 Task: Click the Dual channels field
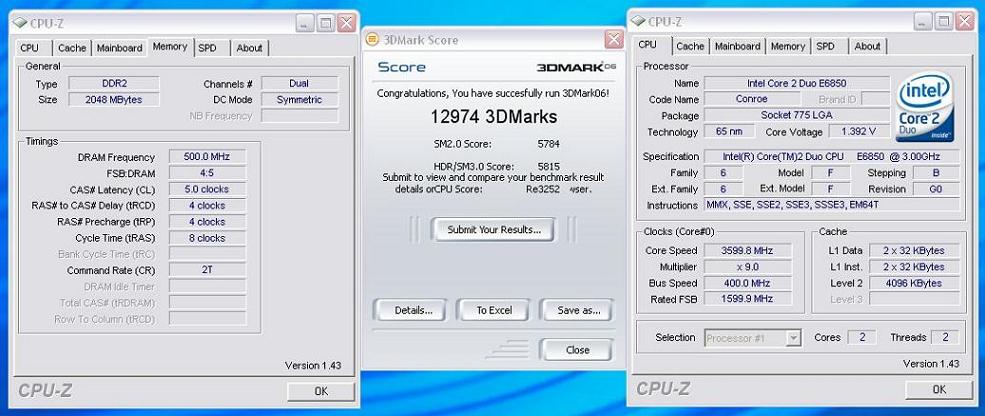pos(299,83)
